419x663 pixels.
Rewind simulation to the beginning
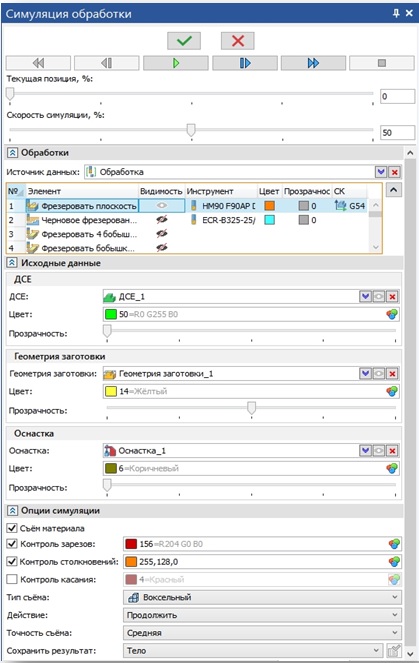point(38,63)
